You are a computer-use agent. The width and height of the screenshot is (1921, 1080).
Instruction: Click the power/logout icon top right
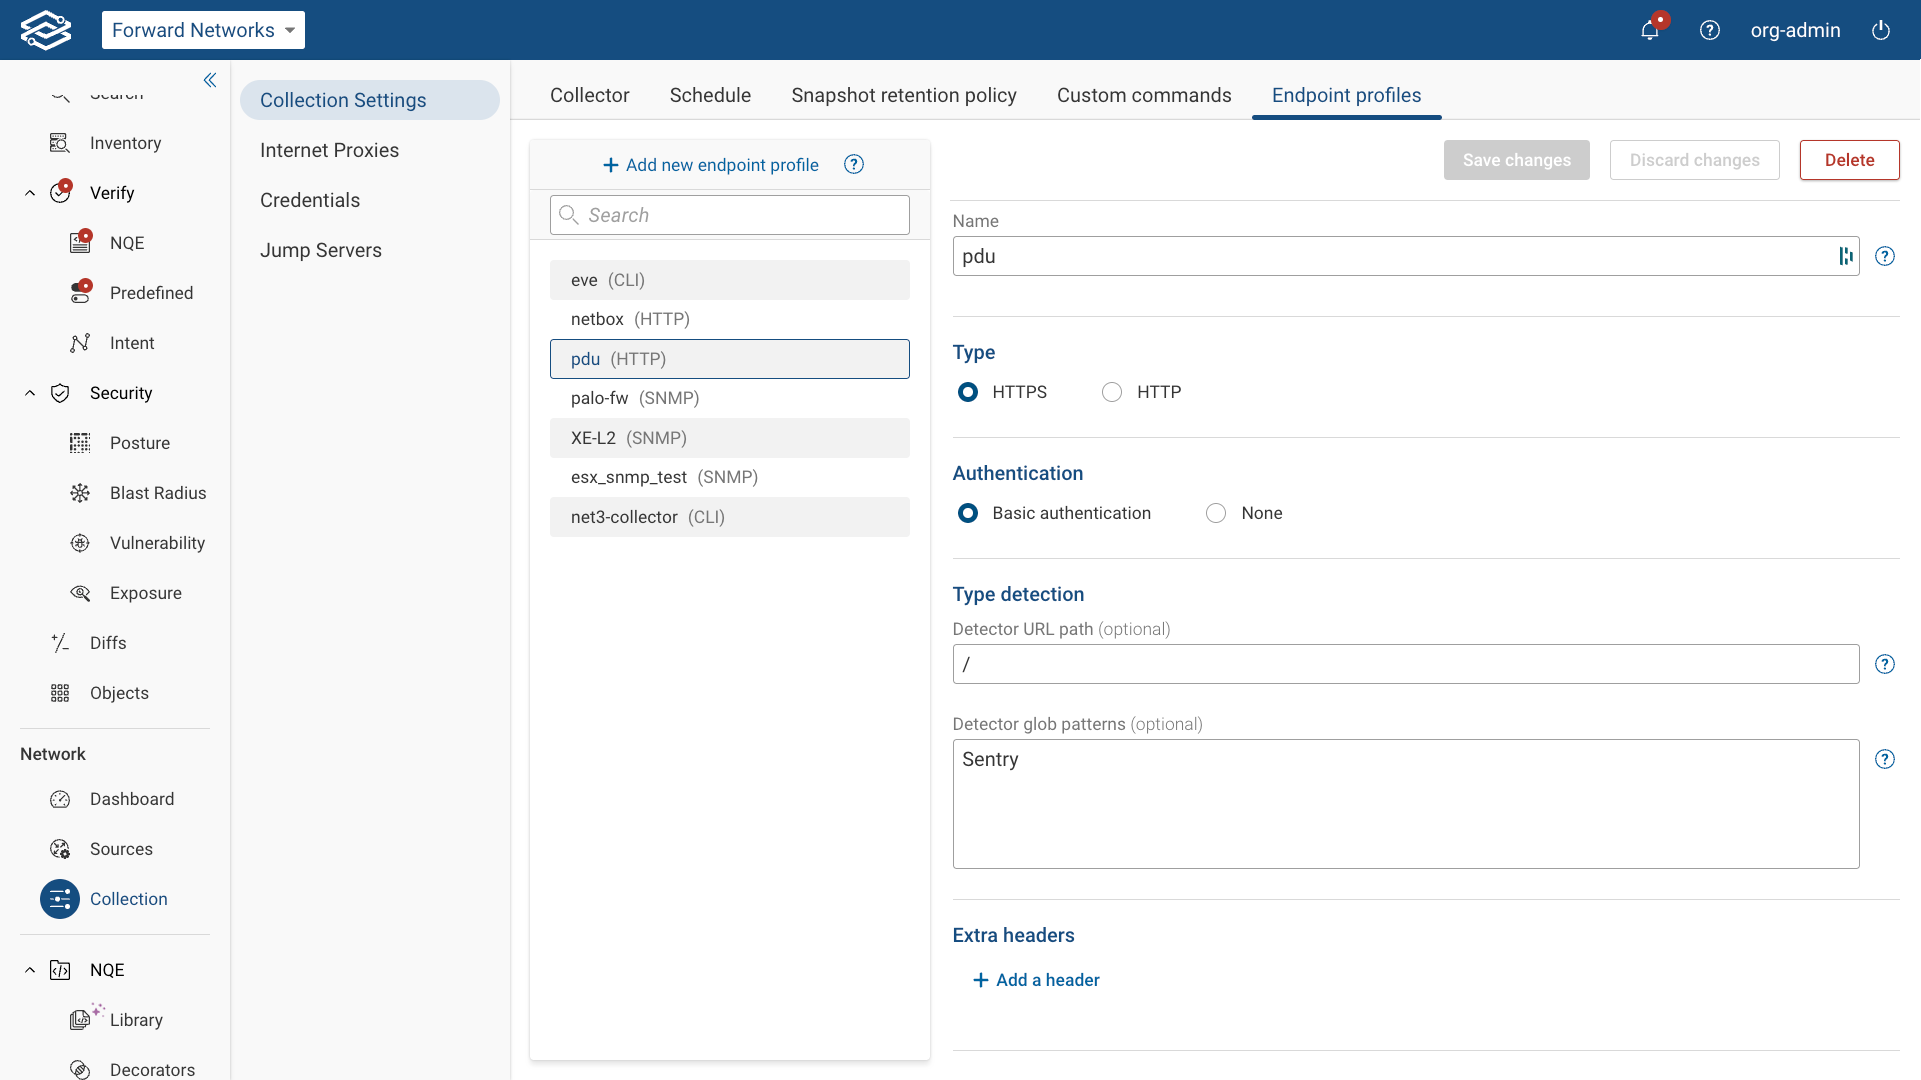click(1881, 30)
